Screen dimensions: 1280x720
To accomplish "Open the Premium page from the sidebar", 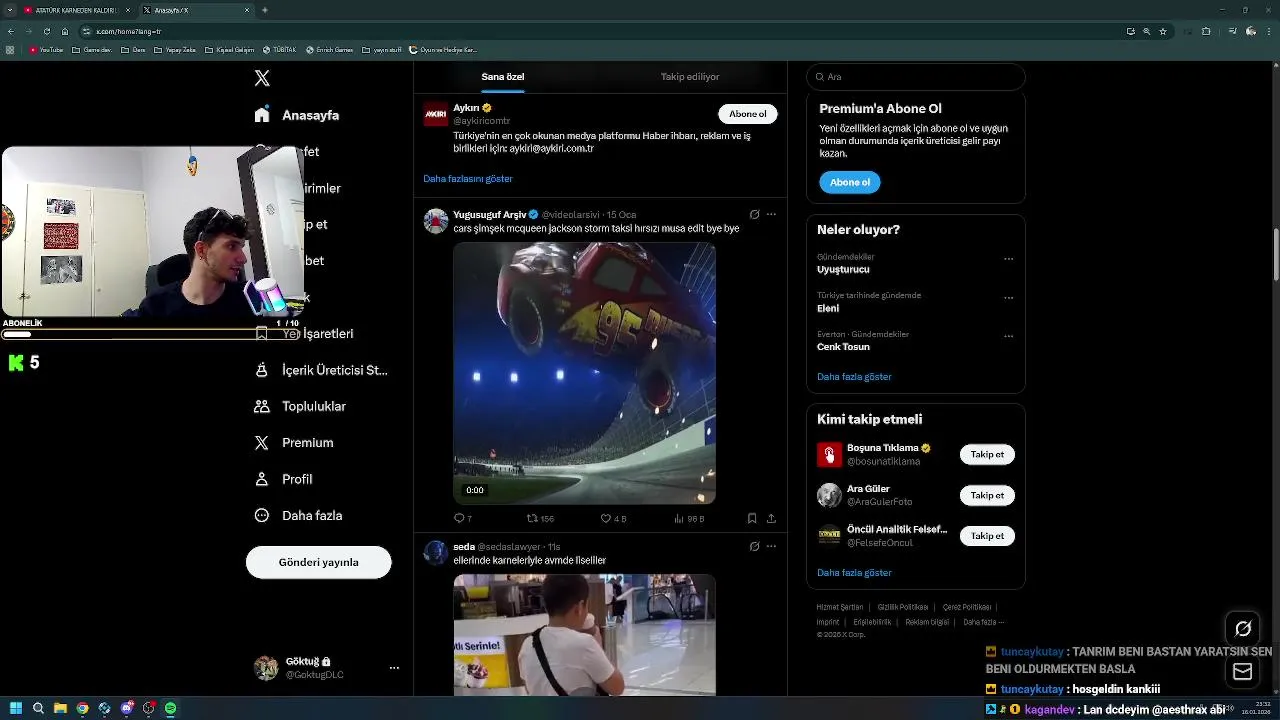I will coord(294,442).
